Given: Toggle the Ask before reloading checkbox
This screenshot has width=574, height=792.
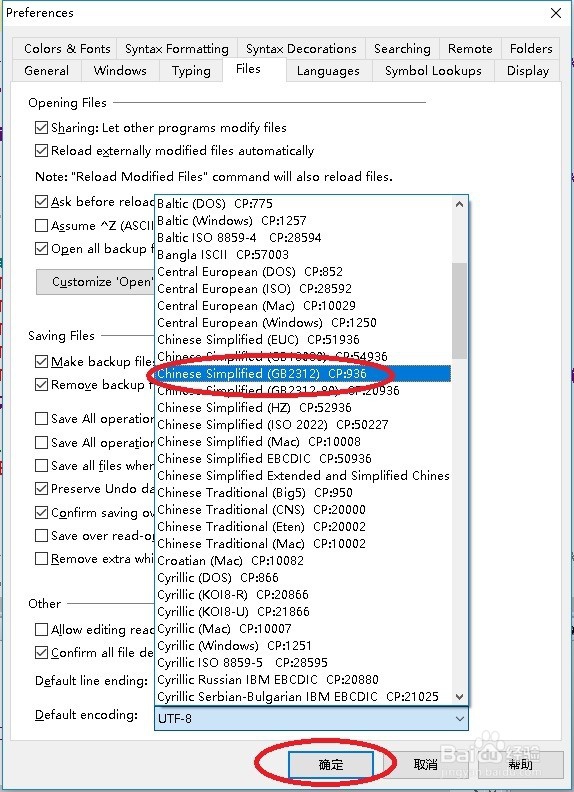Looking at the screenshot, I should (x=41, y=202).
